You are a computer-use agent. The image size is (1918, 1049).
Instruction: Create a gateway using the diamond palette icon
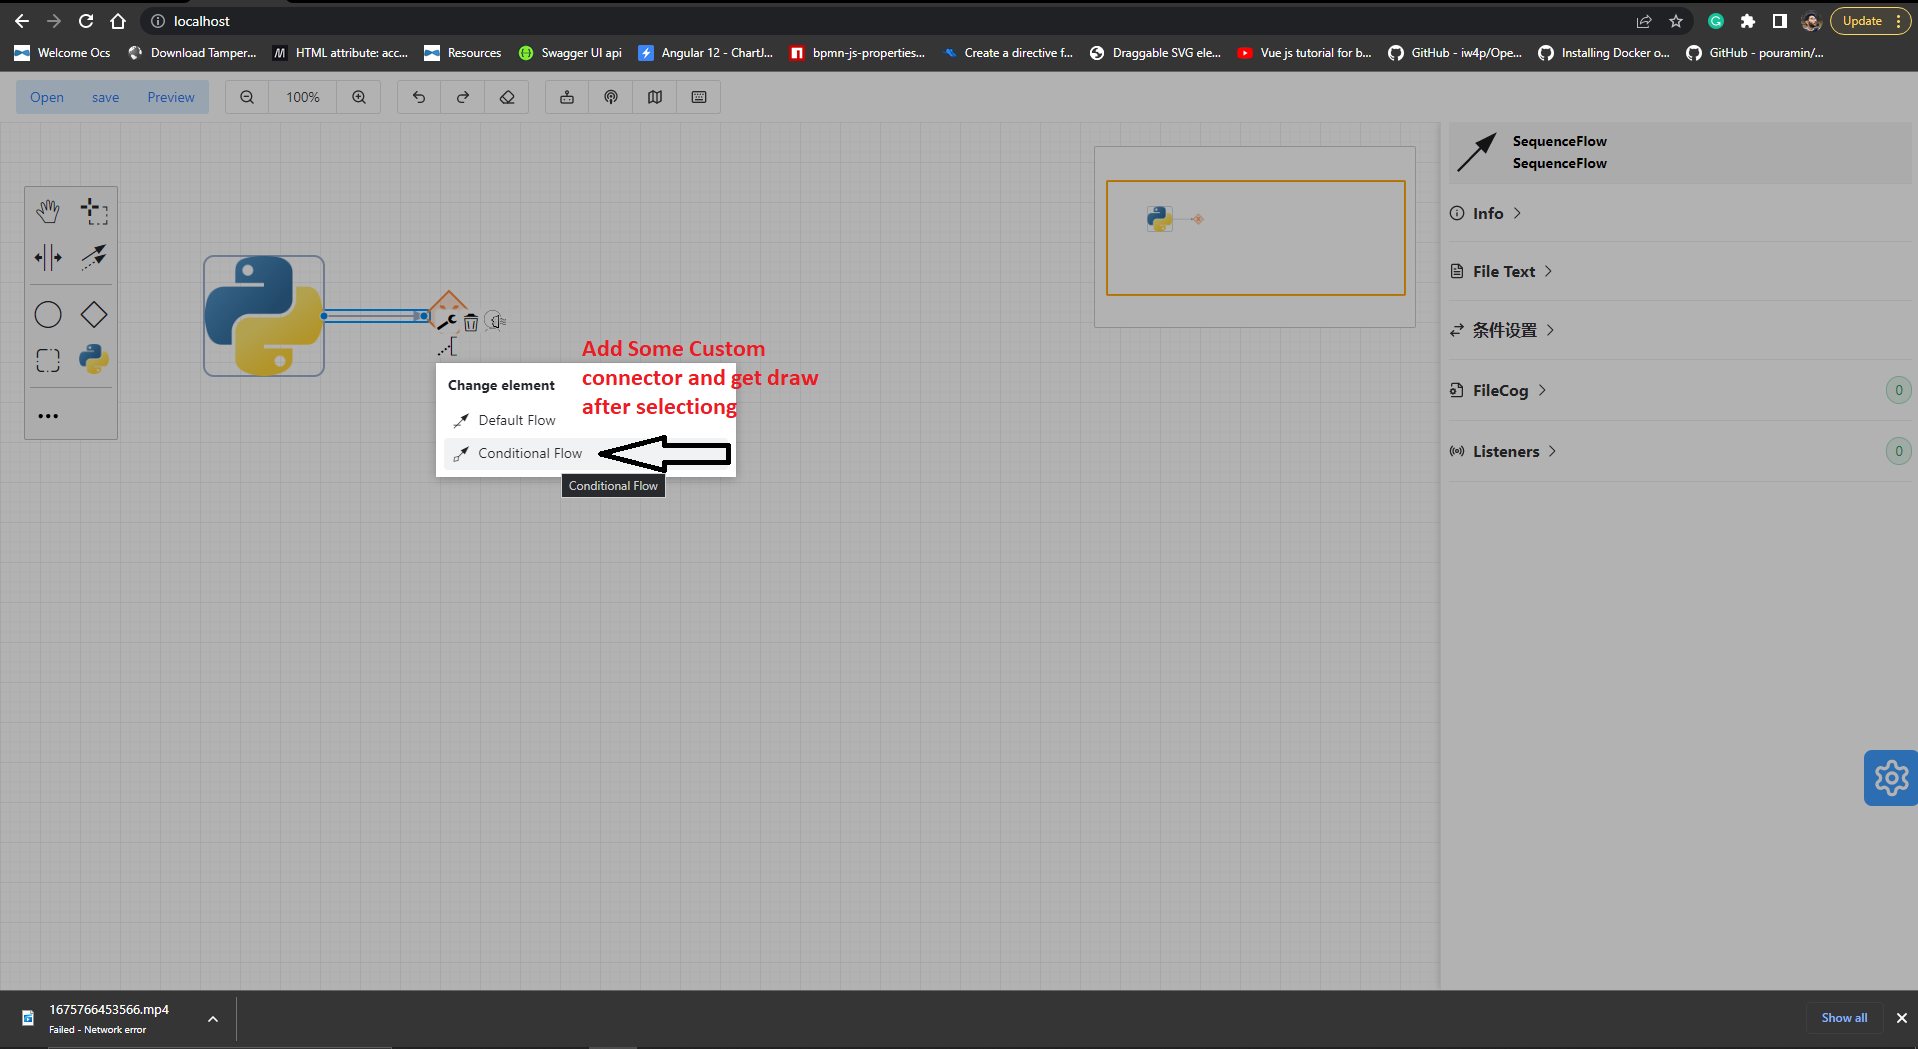93,314
